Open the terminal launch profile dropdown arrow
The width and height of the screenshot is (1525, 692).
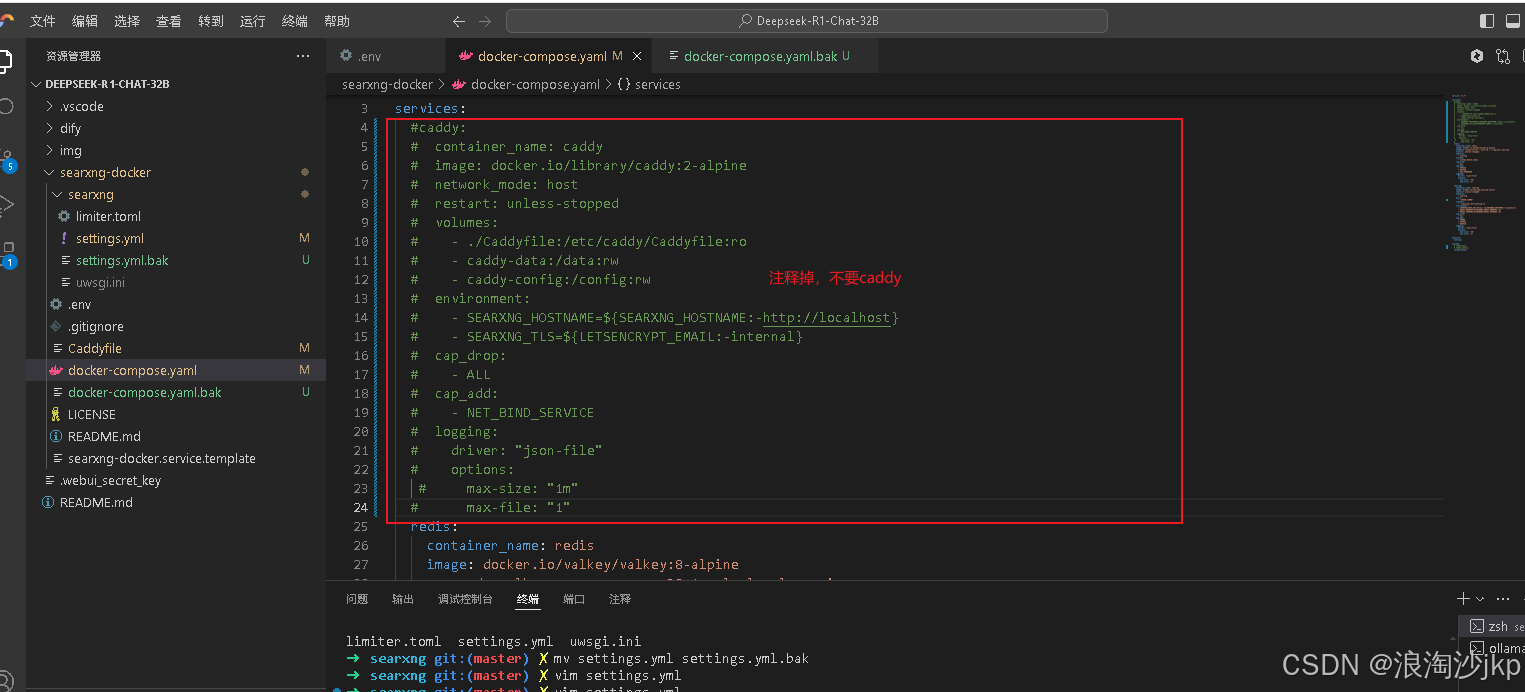1481,599
